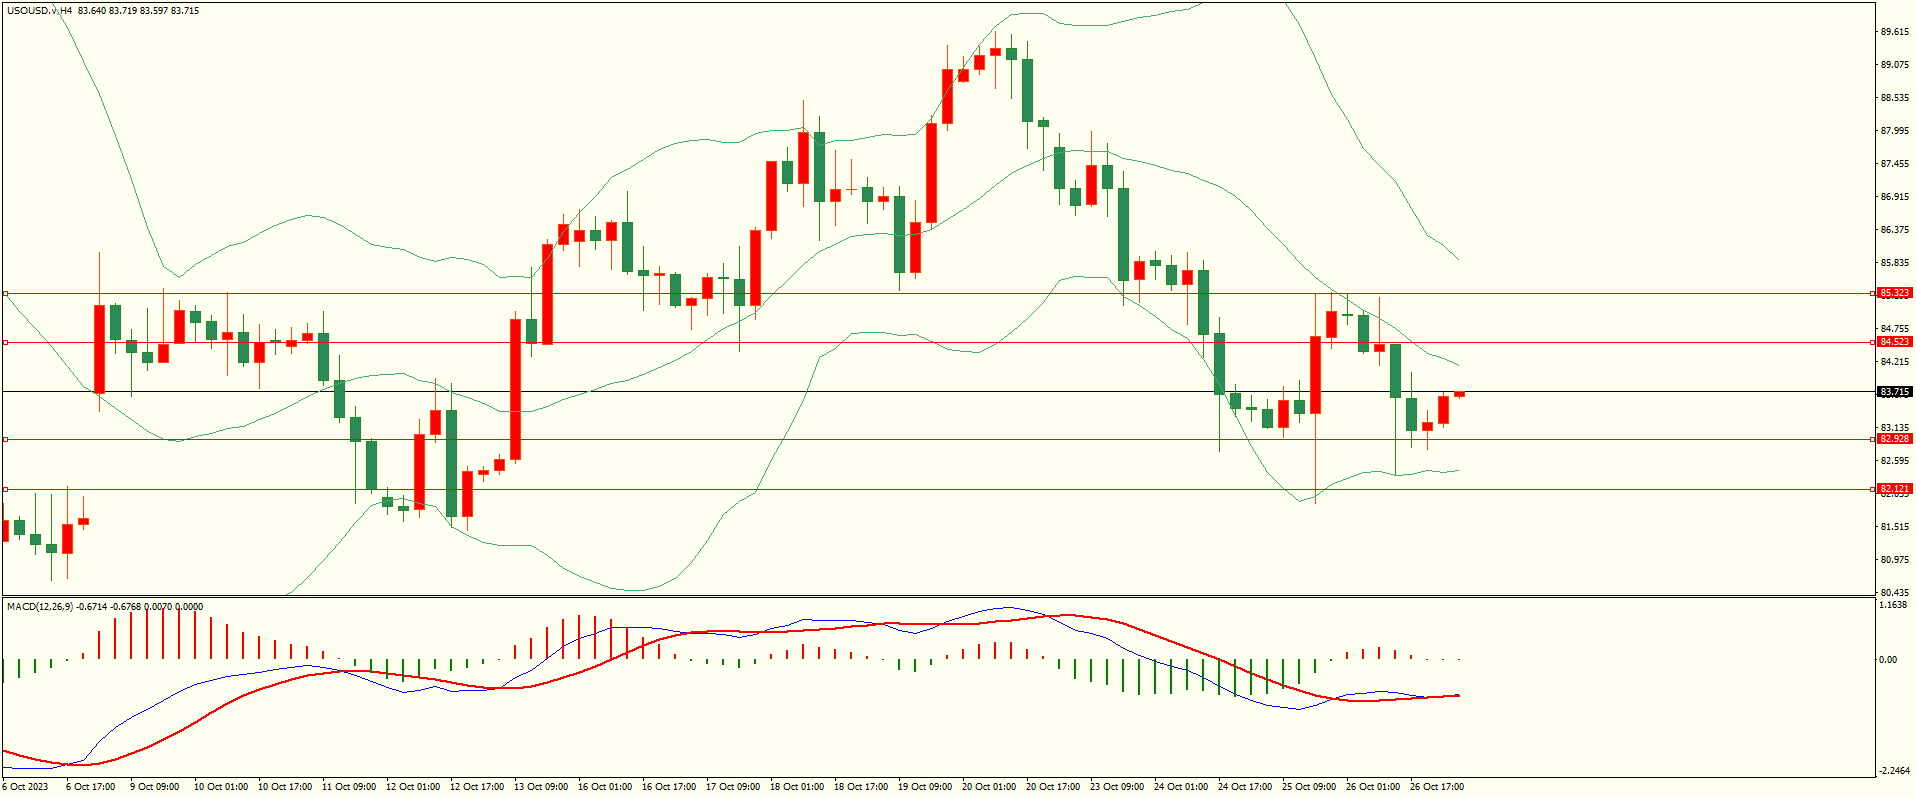This screenshot has width=1916, height=798.
Task: Click the USOUSD H4 symbol title
Action: 40,11
